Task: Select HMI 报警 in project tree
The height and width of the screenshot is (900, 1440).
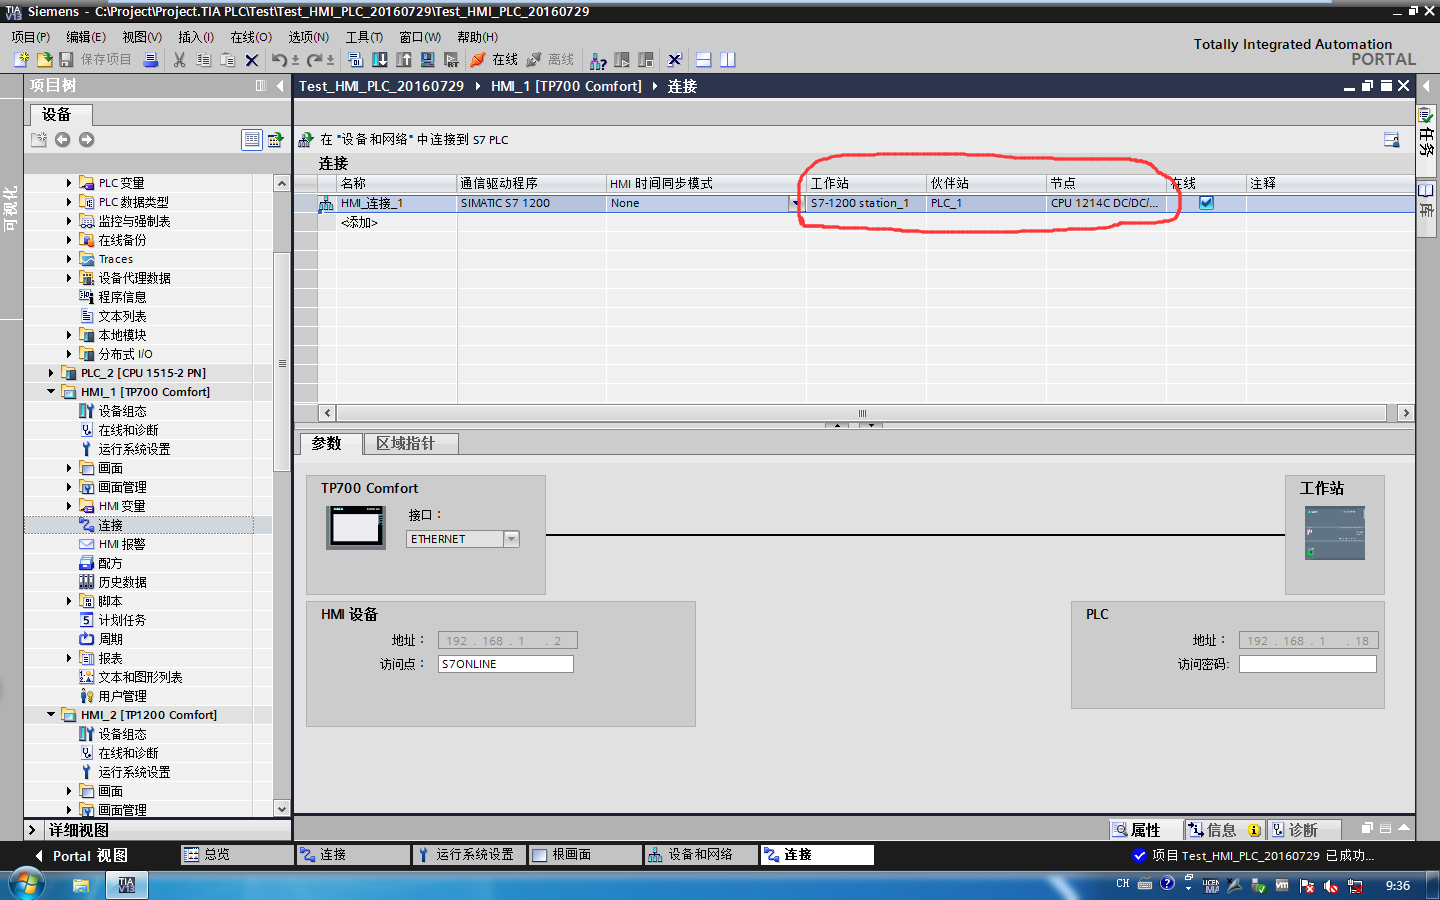Action: coord(122,544)
